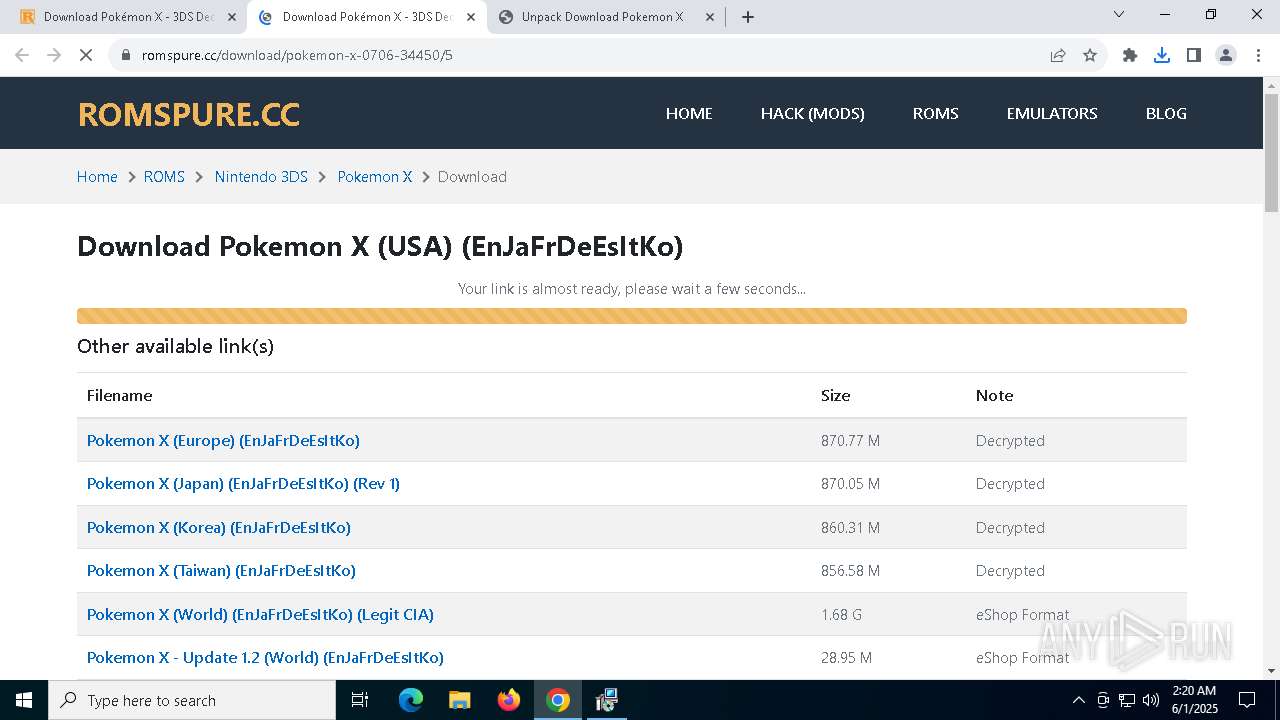Open the tab search dropdown
This screenshot has height=720, width=1280.
click(1119, 14)
